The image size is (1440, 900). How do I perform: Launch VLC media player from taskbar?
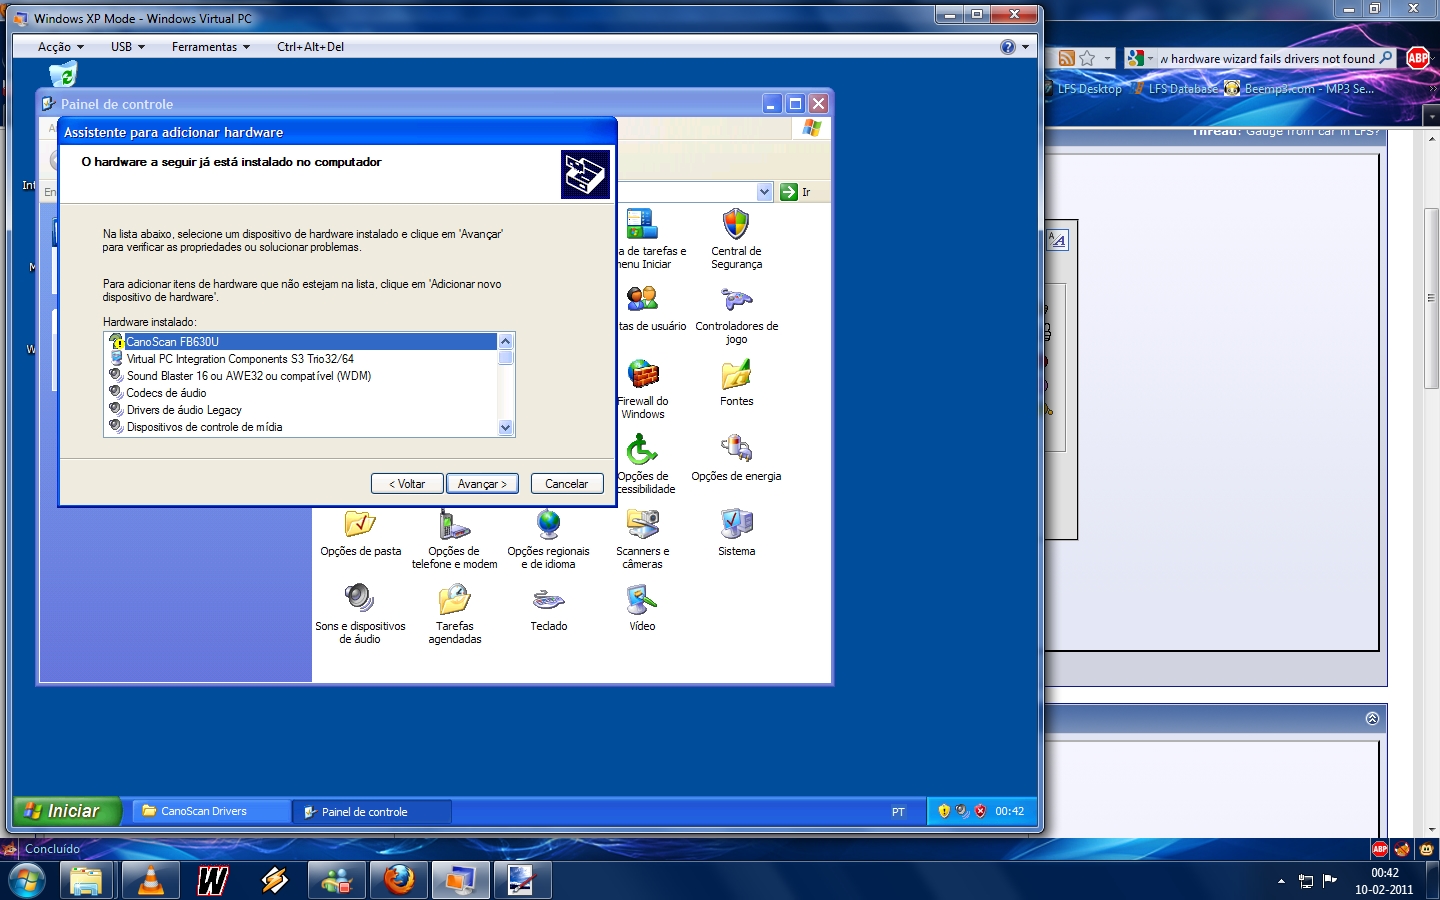(150, 881)
